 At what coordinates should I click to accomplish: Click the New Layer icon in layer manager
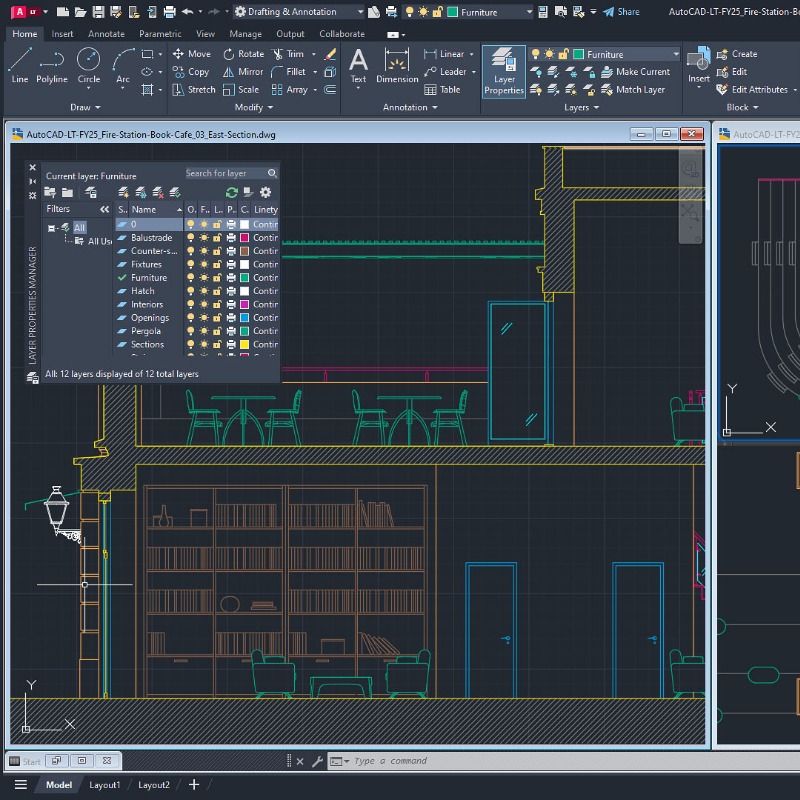123,192
